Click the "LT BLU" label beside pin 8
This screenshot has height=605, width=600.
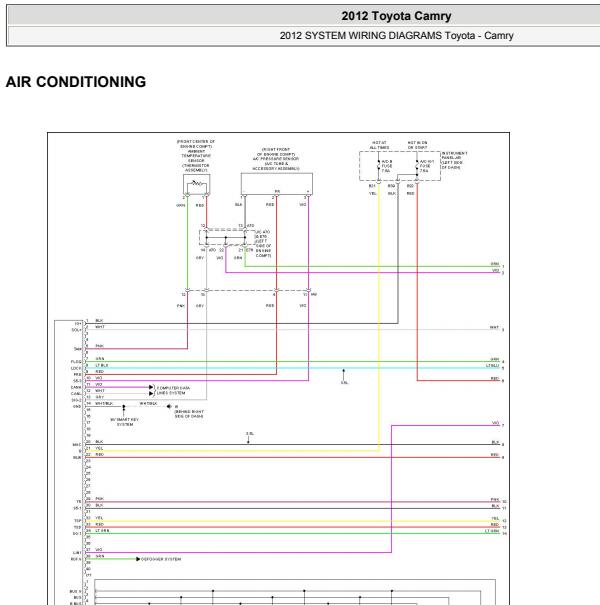102,365
